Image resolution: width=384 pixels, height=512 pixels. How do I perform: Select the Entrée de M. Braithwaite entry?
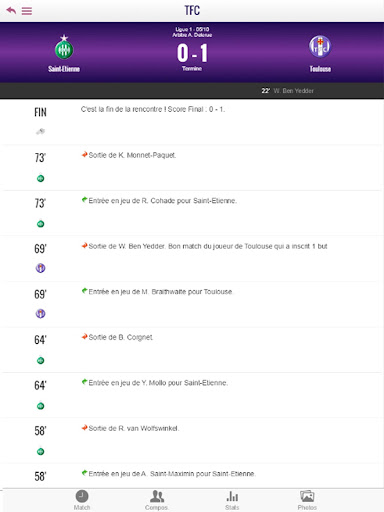pyautogui.click(x=192, y=304)
